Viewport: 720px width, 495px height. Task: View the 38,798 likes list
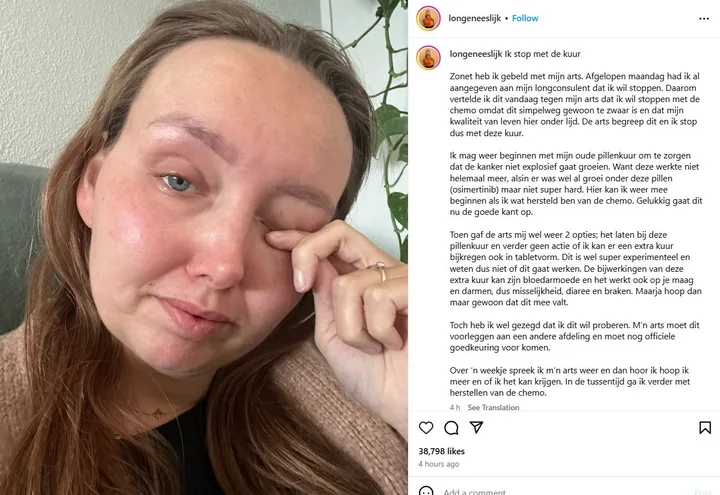point(441,451)
